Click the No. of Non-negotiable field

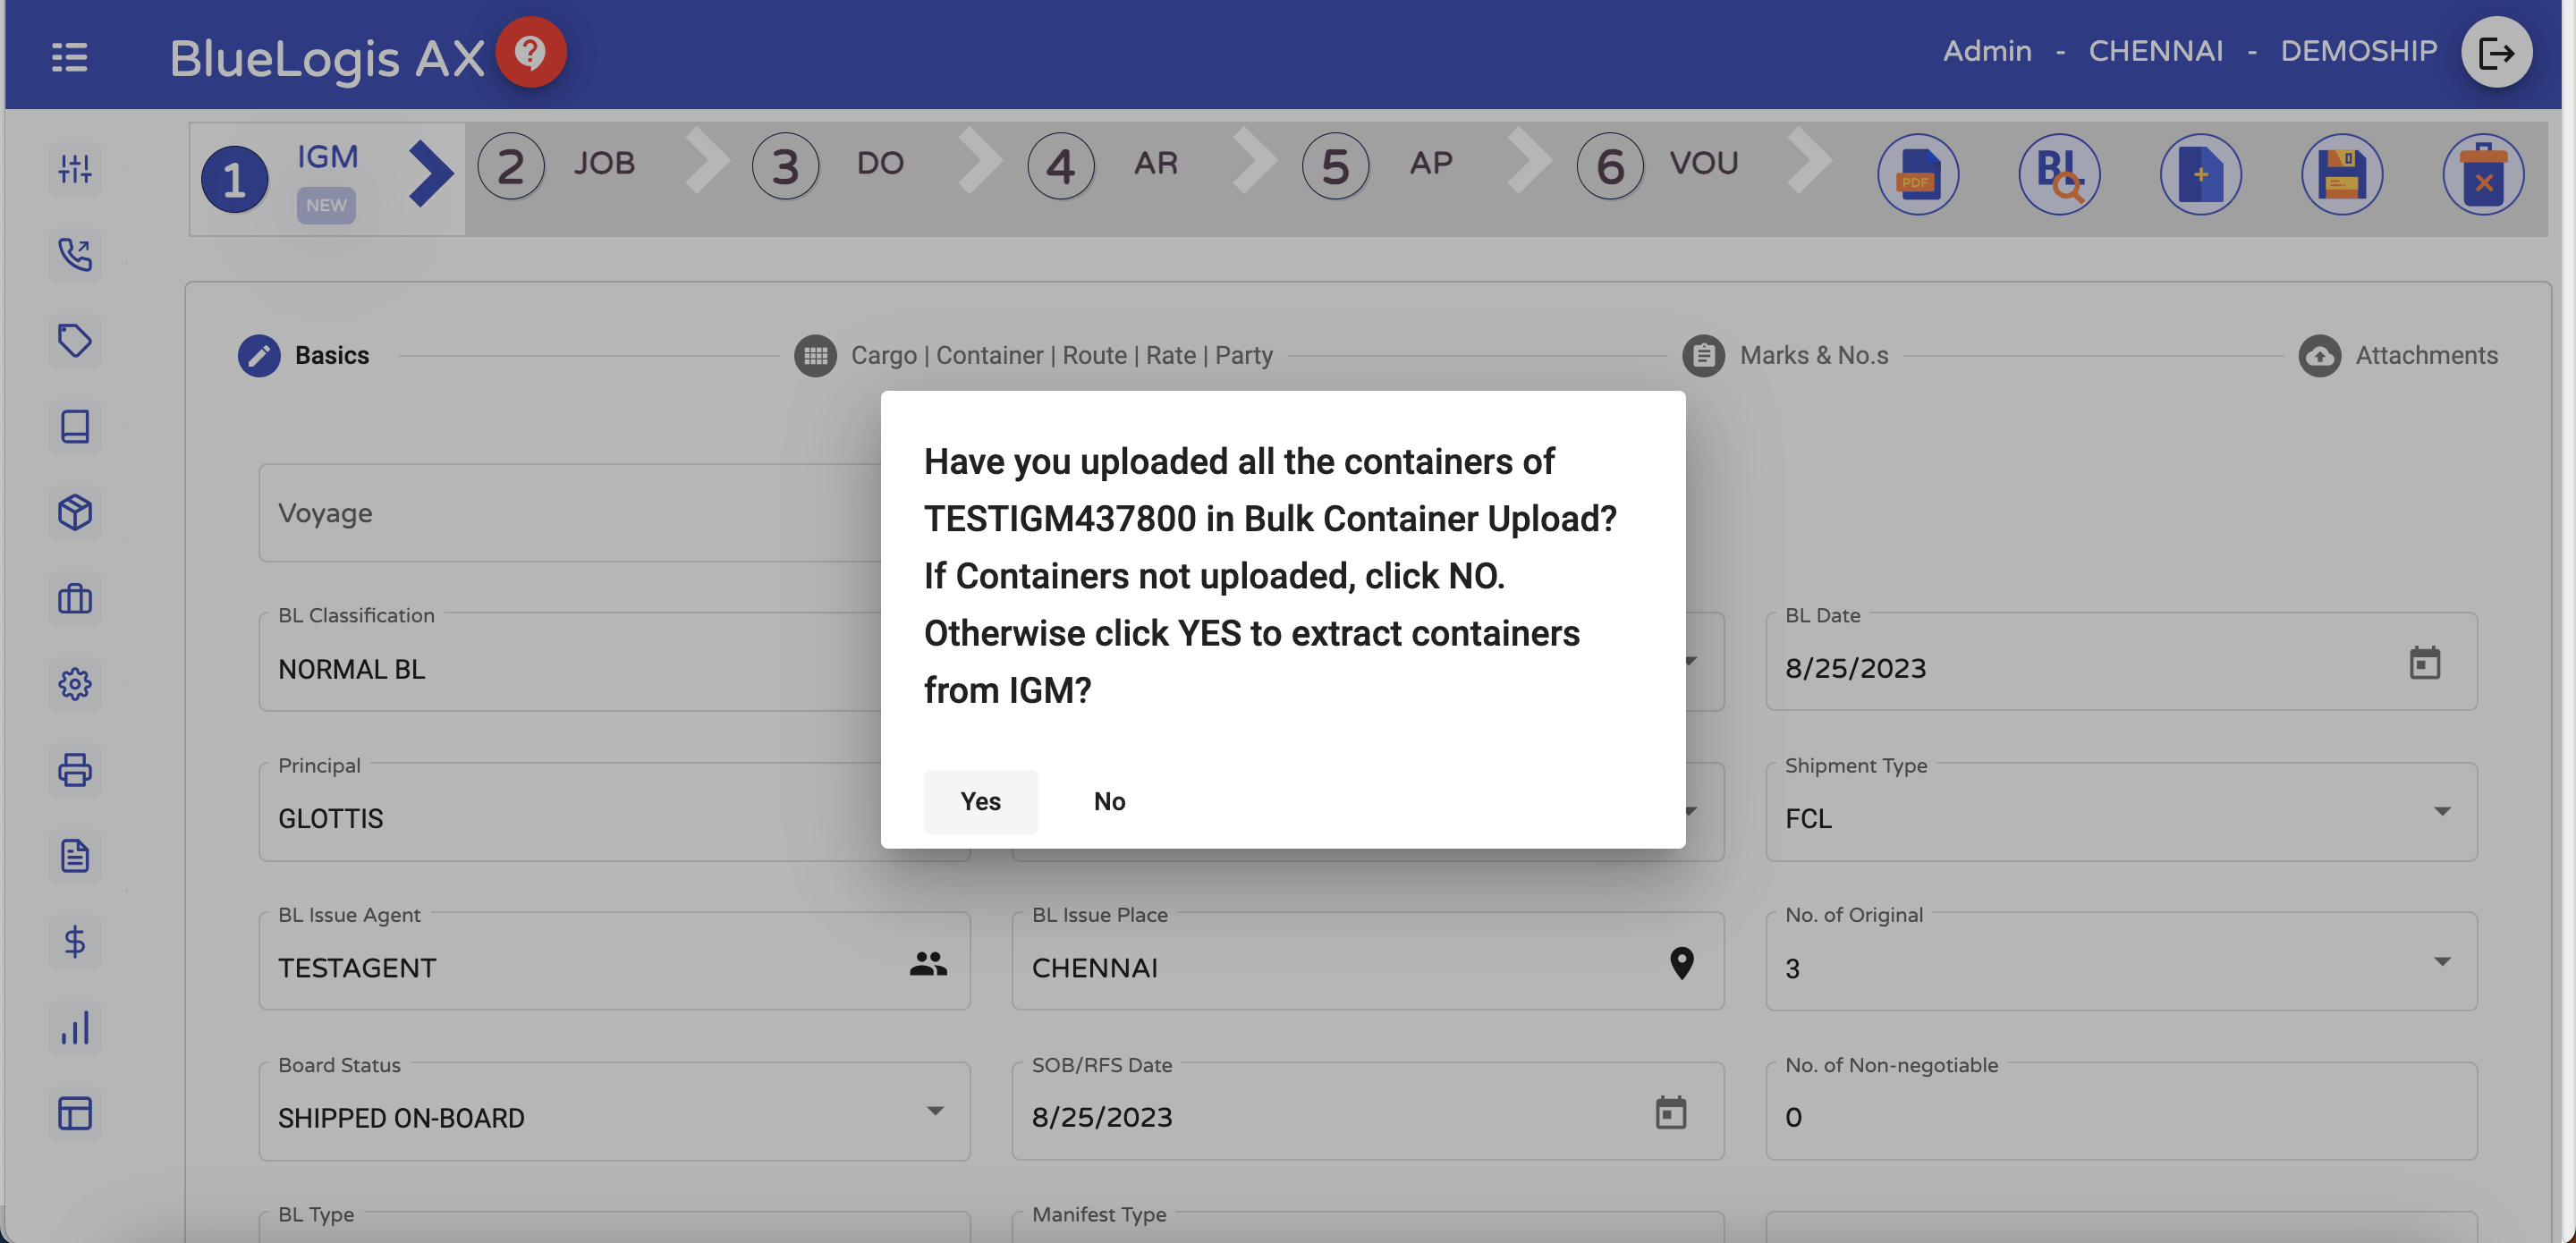(x=2121, y=1111)
